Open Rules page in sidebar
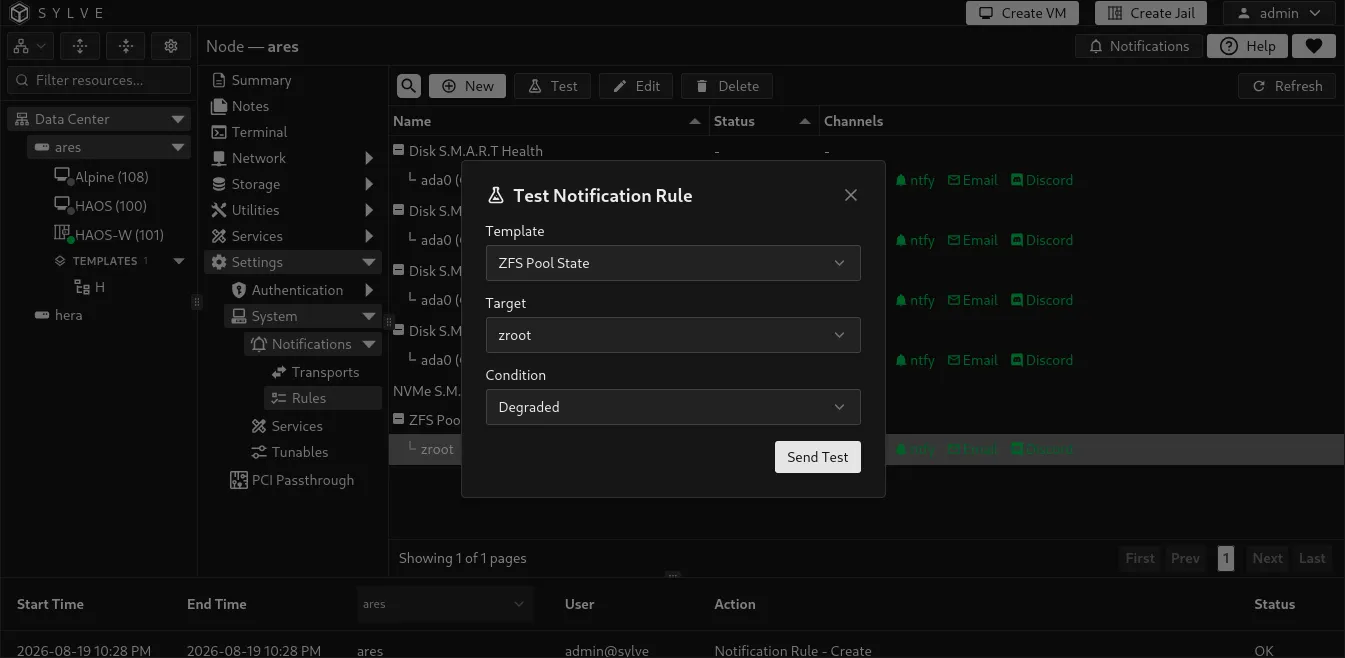Image resolution: width=1345 pixels, height=658 pixels. point(323,398)
